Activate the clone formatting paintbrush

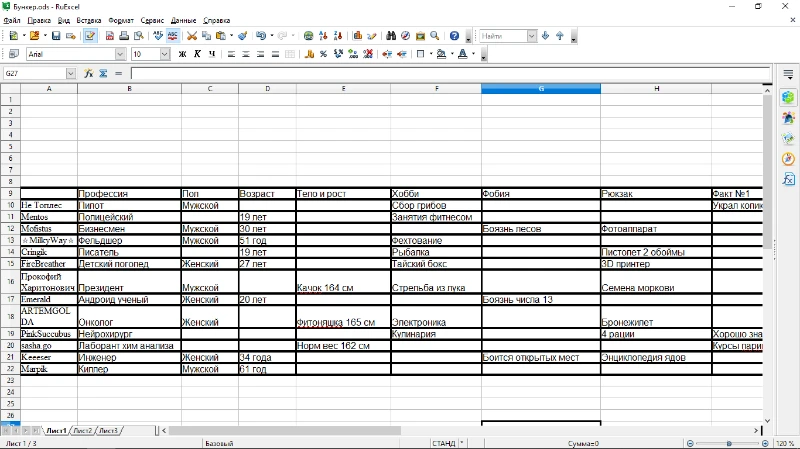point(243,36)
